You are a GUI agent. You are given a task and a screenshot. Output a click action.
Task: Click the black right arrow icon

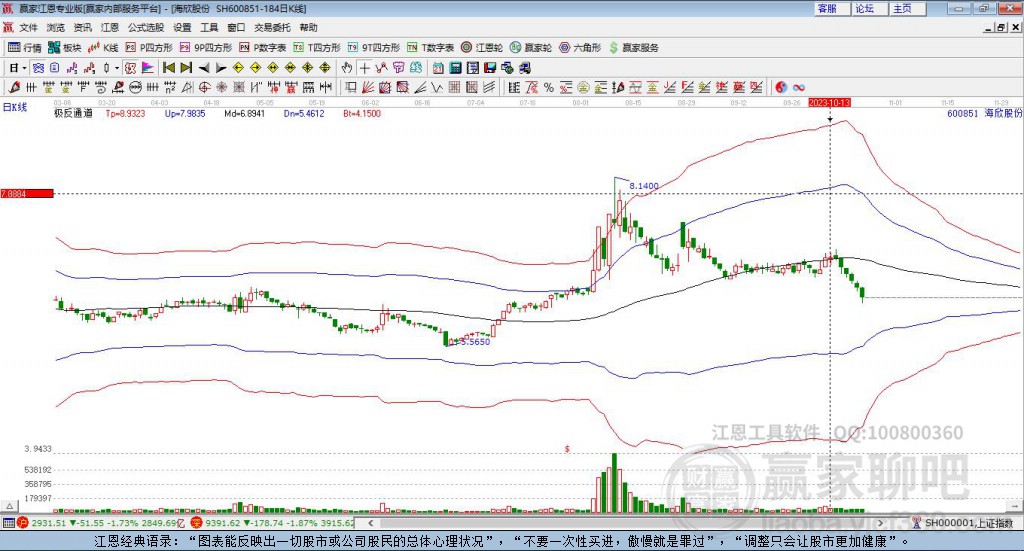coord(221,68)
